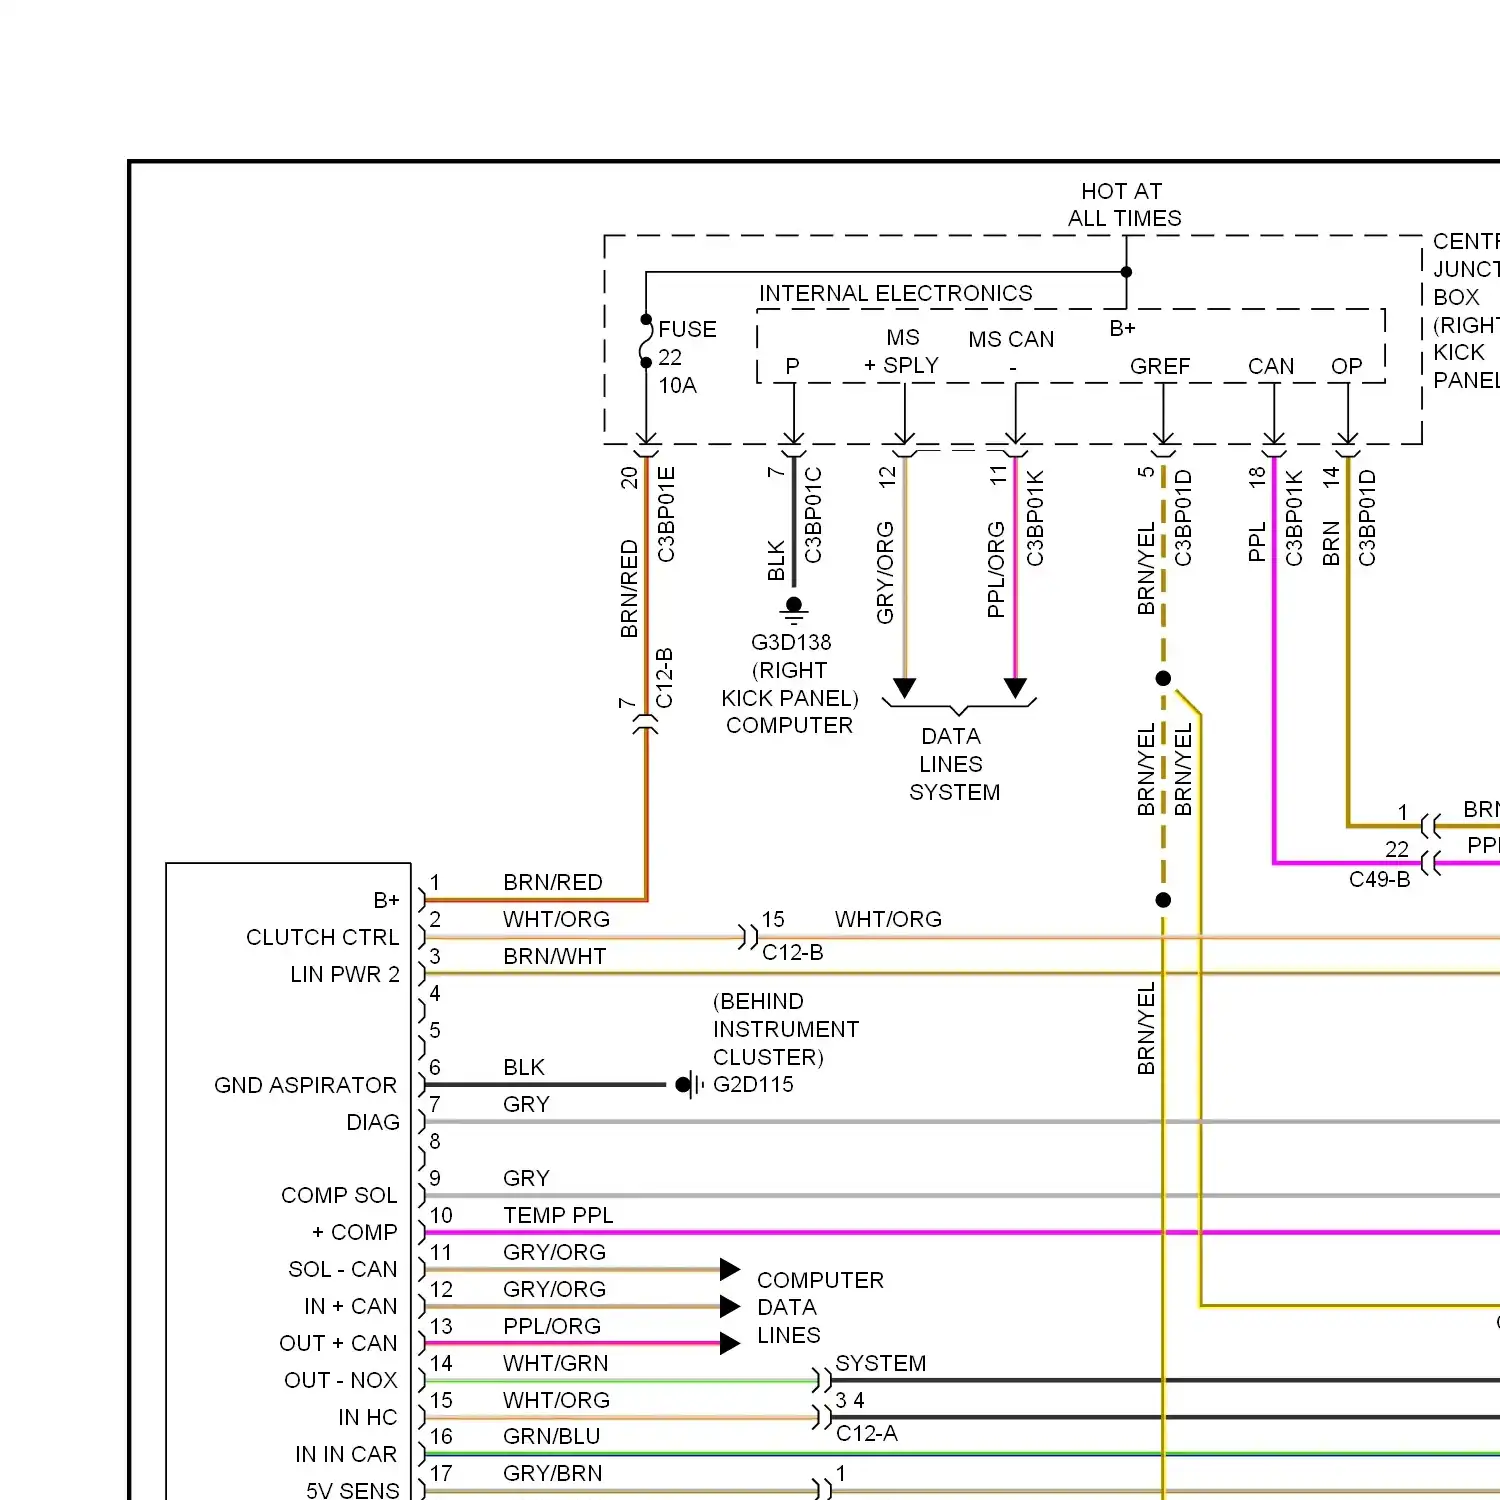Click the ground symbol beside G2D115
The width and height of the screenshot is (1500, 1500).
(688, 1084)
